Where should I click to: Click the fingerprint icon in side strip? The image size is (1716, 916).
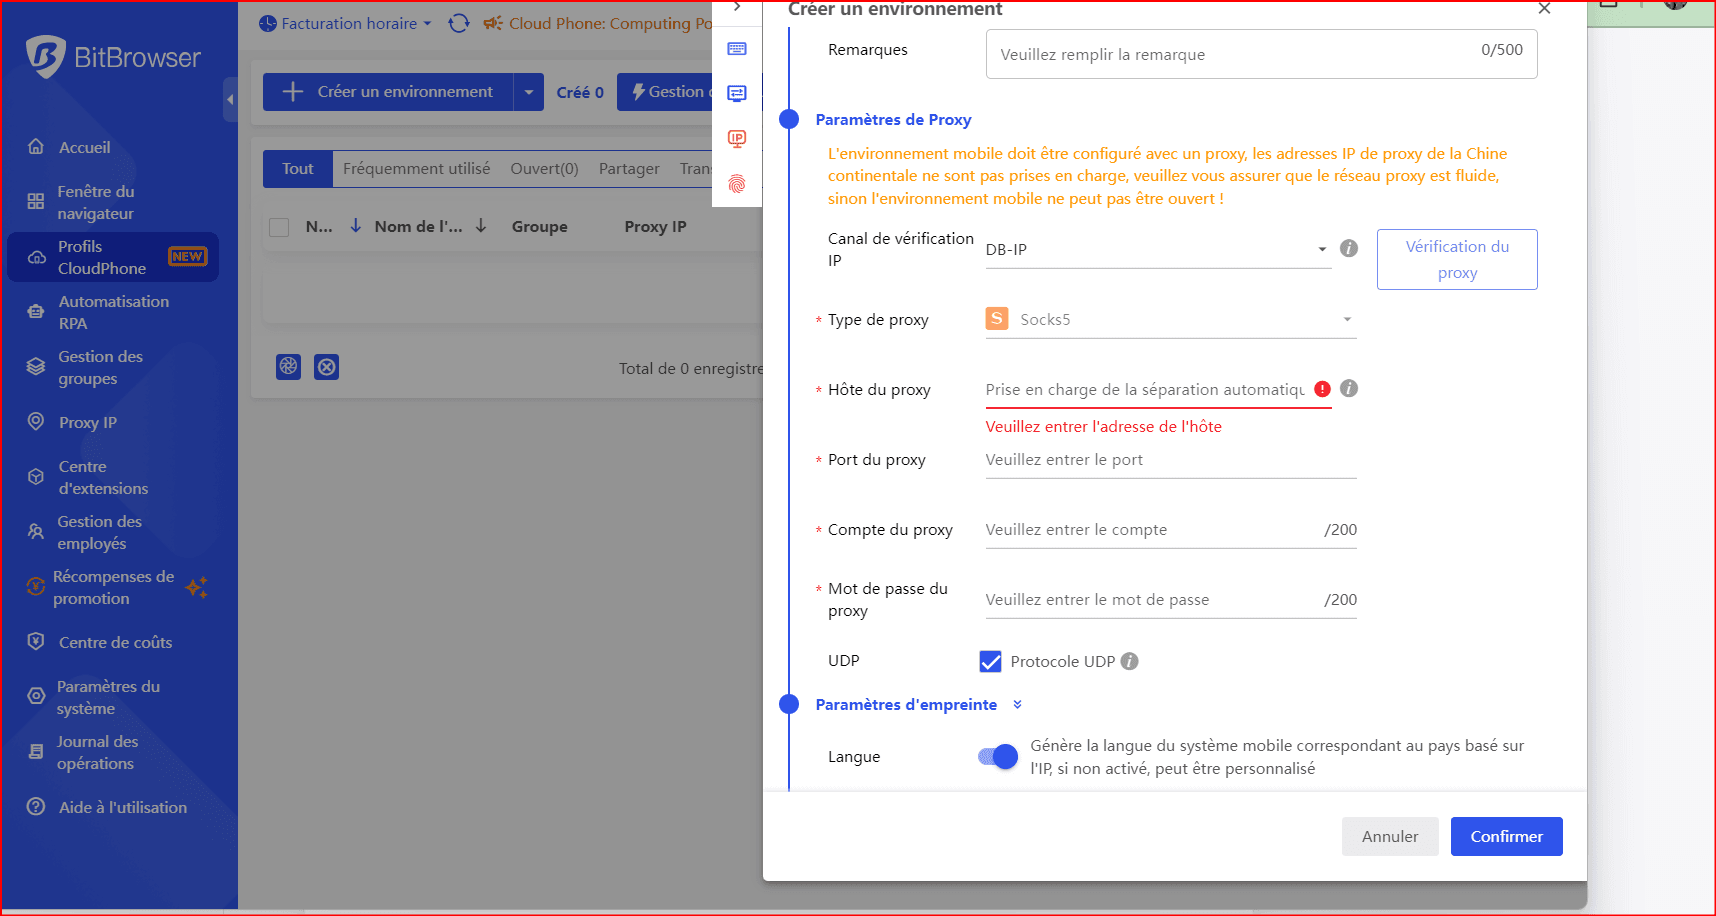click(x=737, y=184)
